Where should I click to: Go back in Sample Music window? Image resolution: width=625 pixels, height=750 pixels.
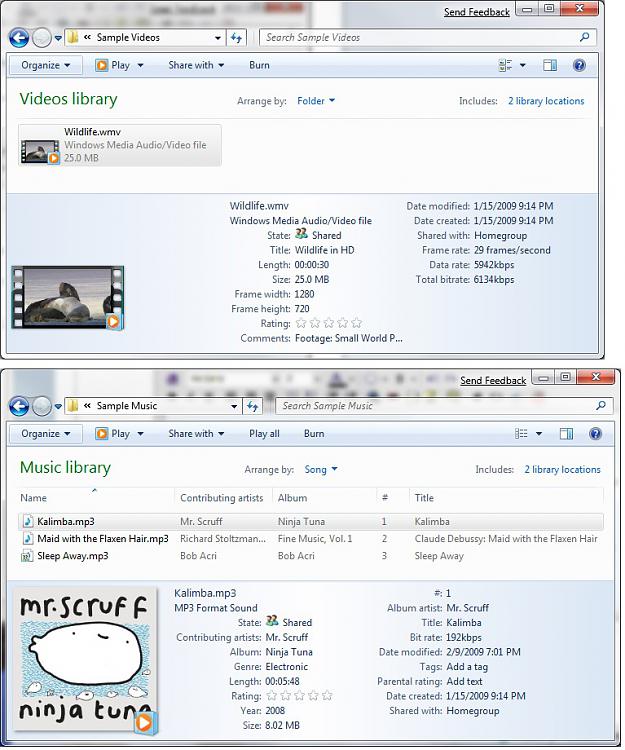(19, 406)
